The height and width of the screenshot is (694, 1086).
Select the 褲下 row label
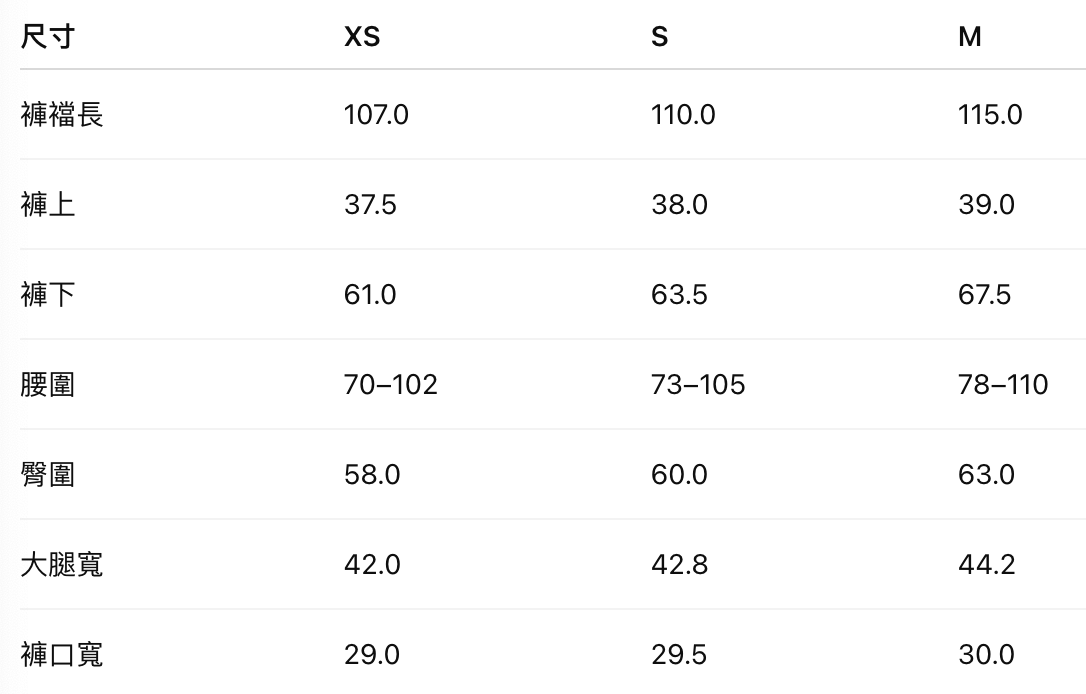point(47,295)
